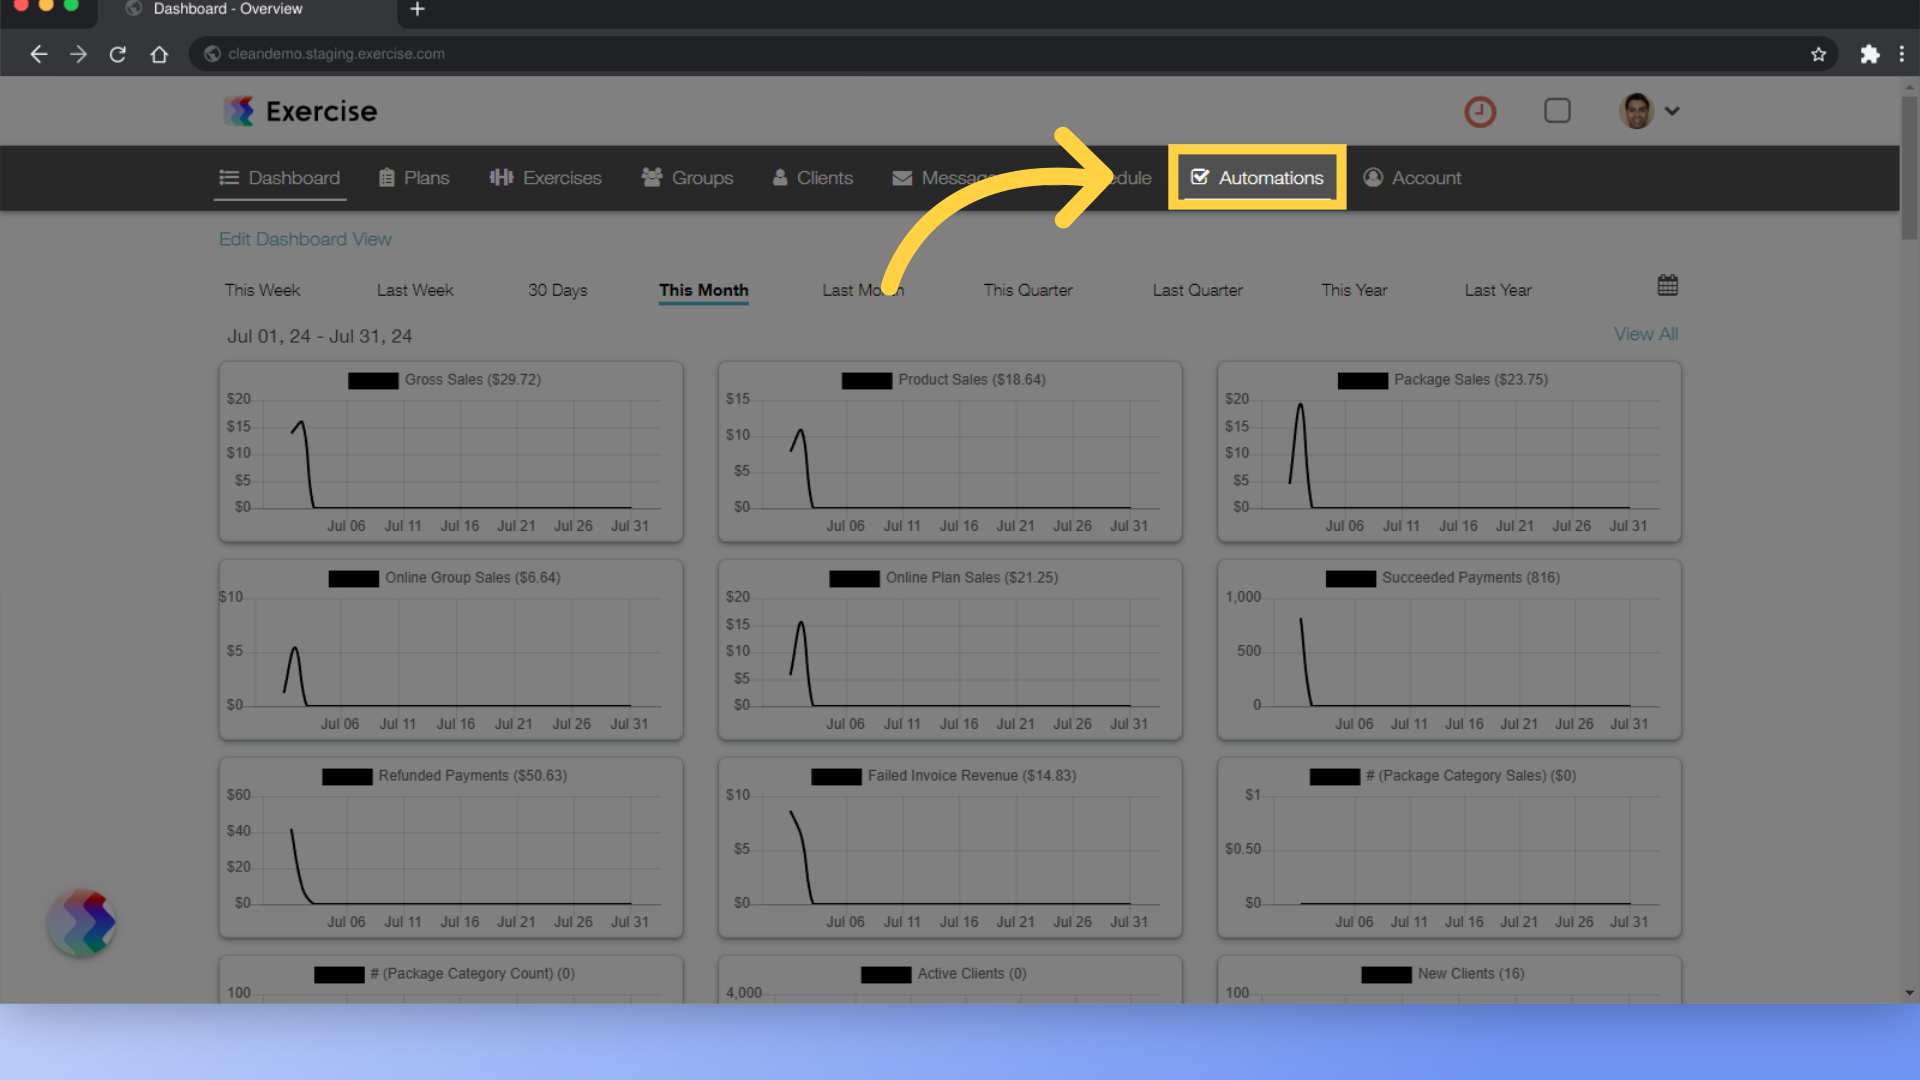
Task: Select the This Quarter tab
Action: [1027, 290]
